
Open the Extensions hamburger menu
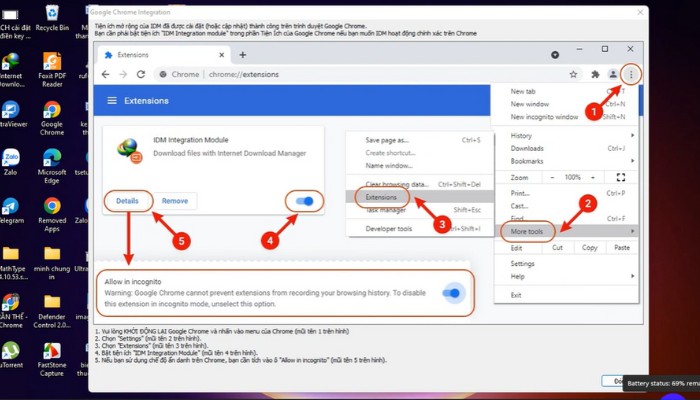click(x=112, y=100)
